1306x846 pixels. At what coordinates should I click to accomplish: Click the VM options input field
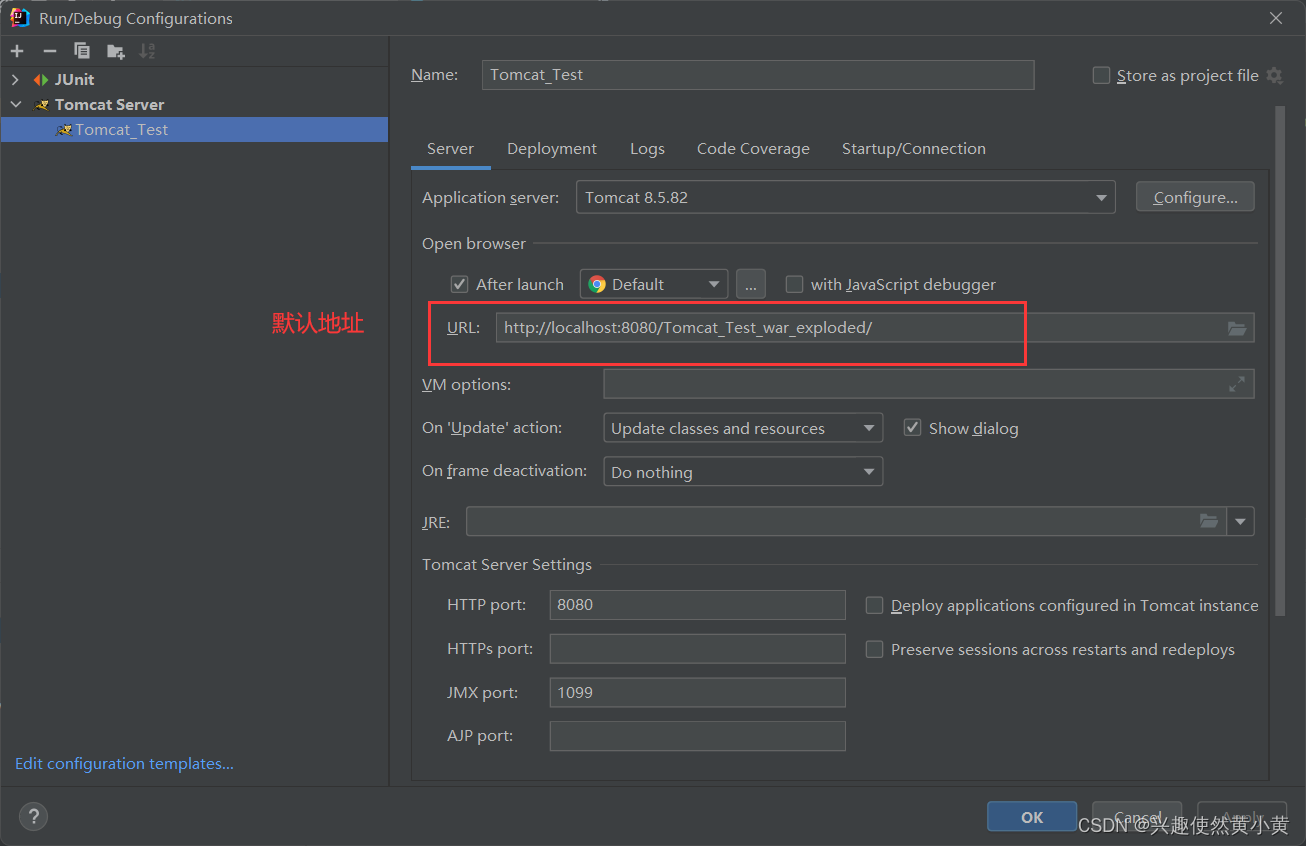(x=929, y=384)
